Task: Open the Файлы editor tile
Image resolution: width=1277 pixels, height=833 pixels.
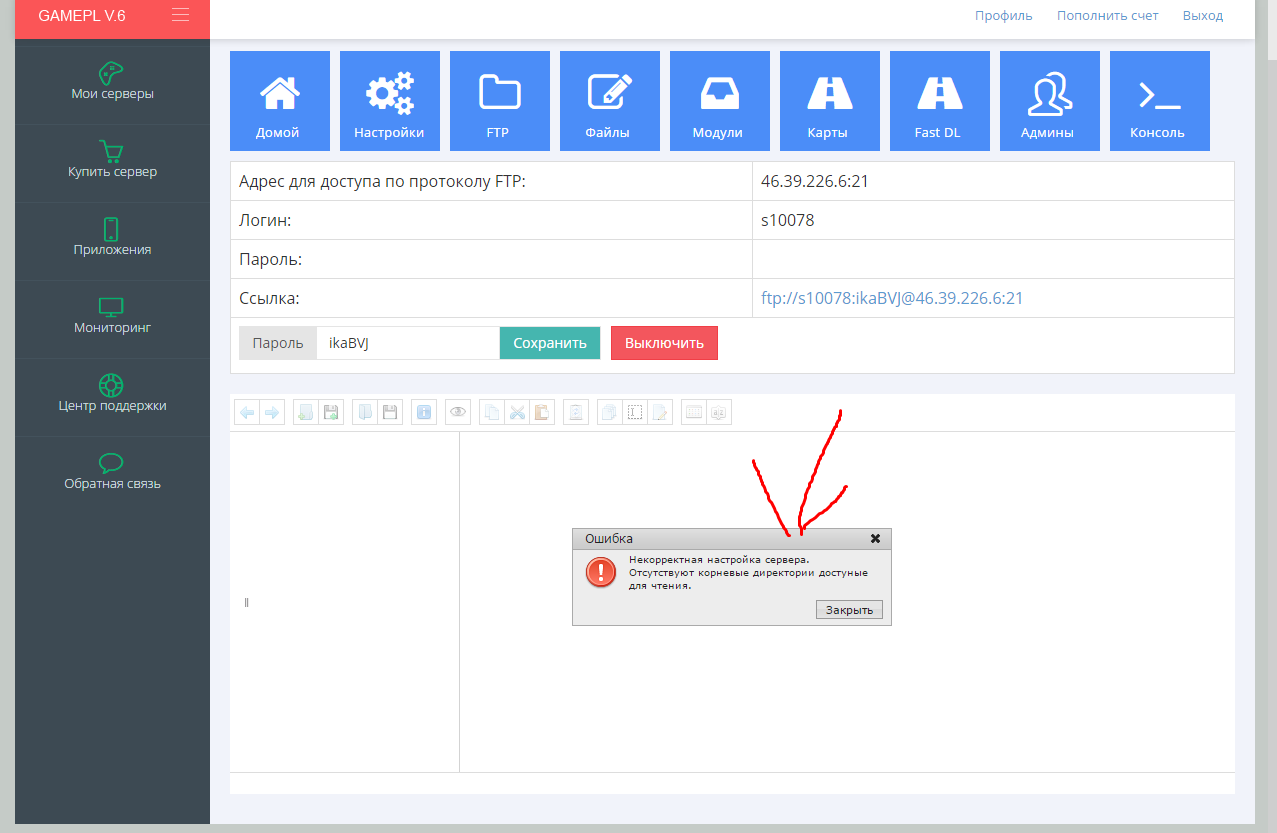Action: click(609, 101)
